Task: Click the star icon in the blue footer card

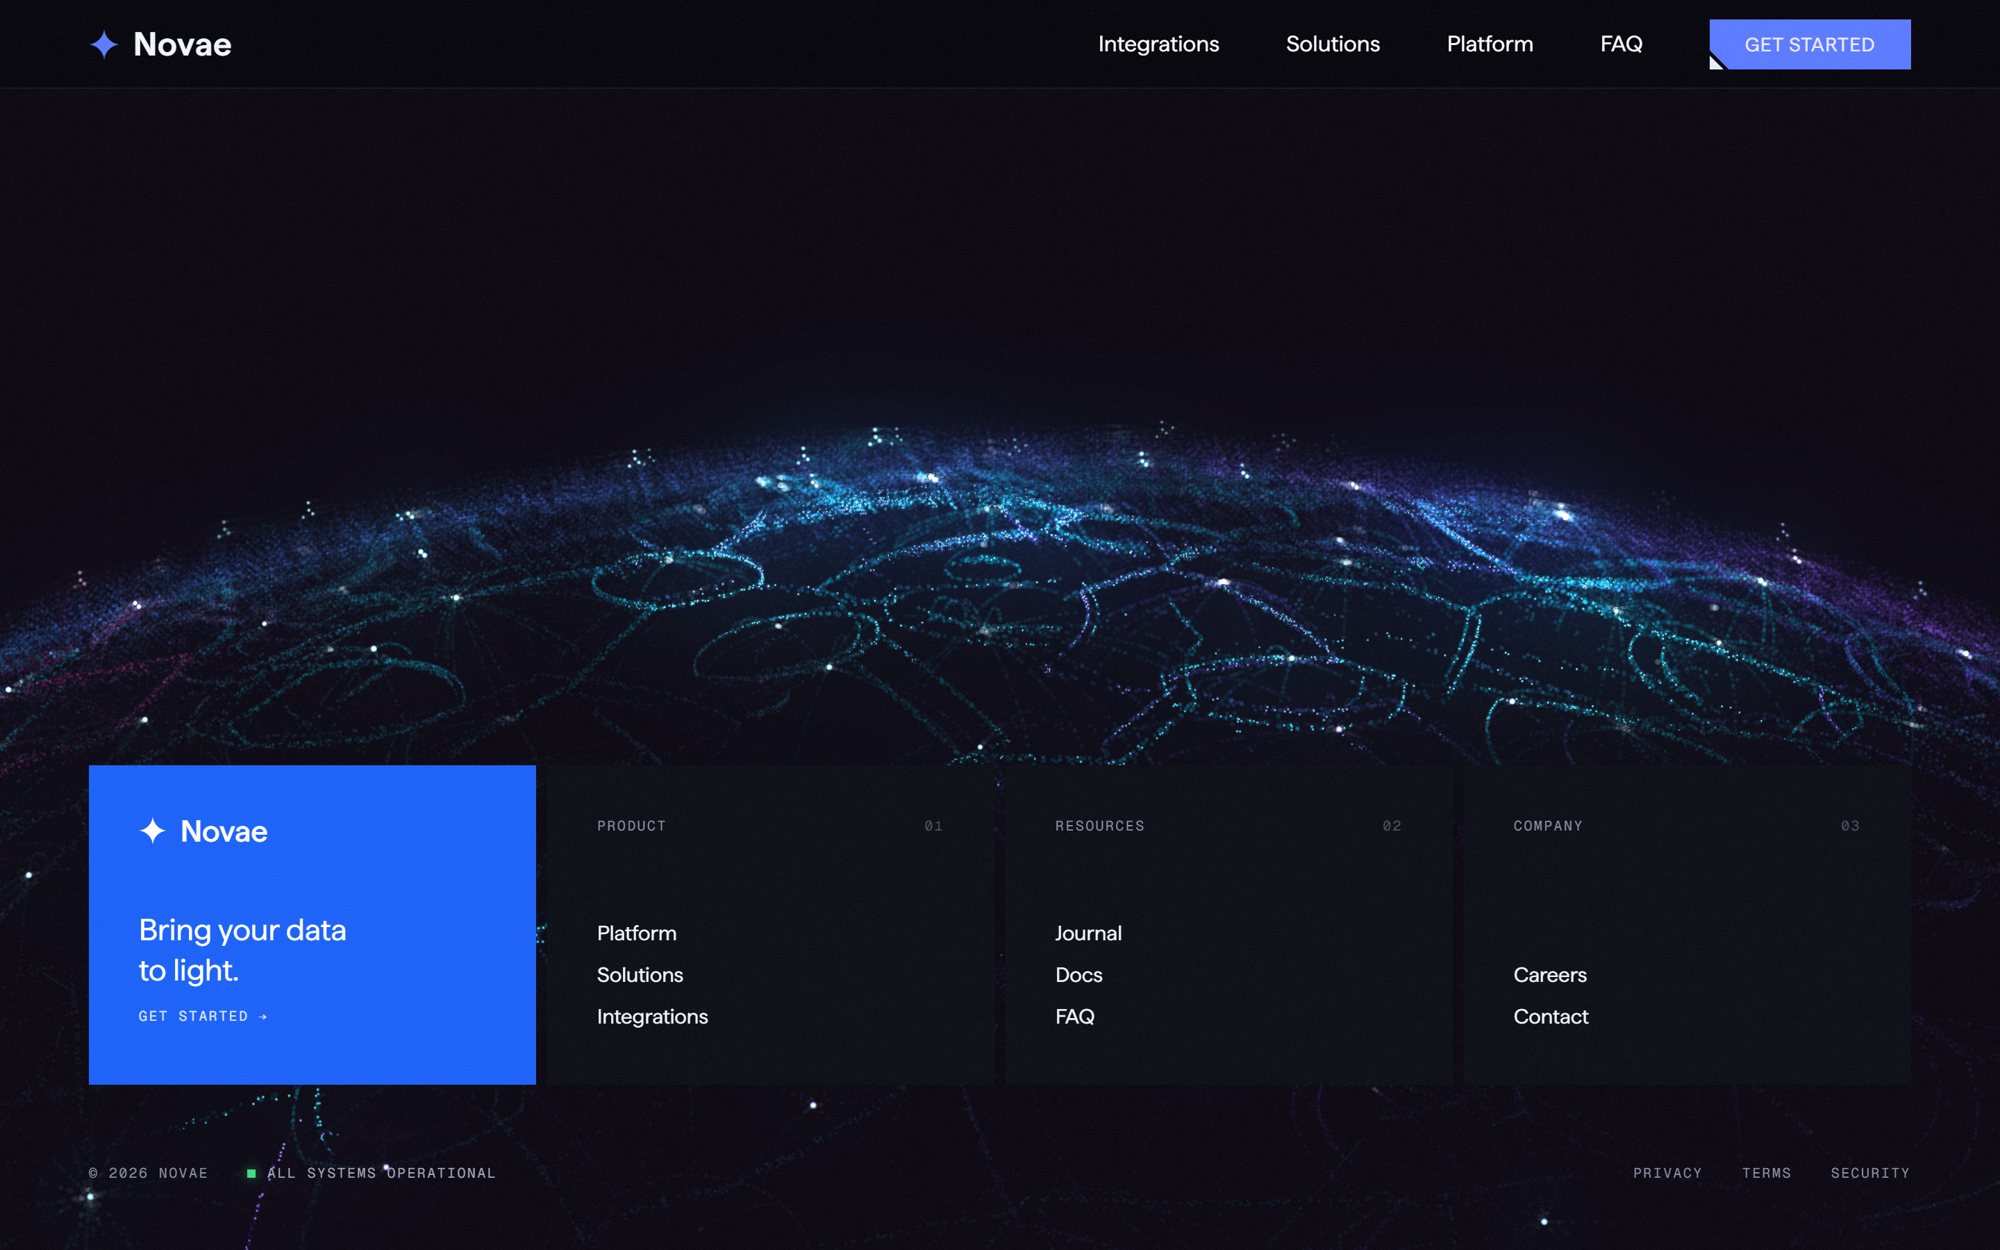Action: tap(152, 831)
